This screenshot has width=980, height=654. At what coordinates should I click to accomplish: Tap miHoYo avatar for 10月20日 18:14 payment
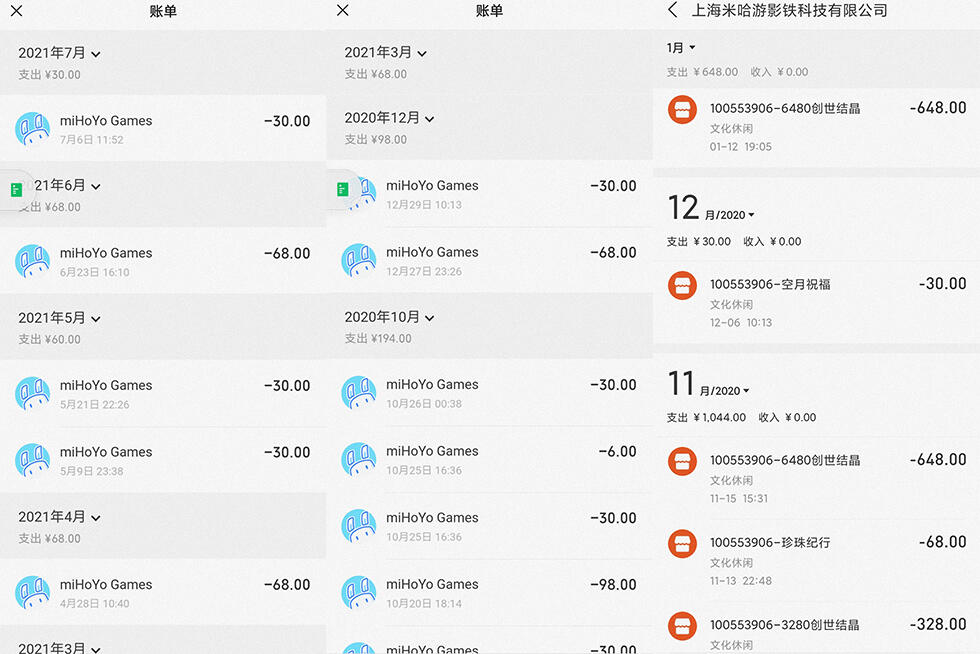(359, 593)
